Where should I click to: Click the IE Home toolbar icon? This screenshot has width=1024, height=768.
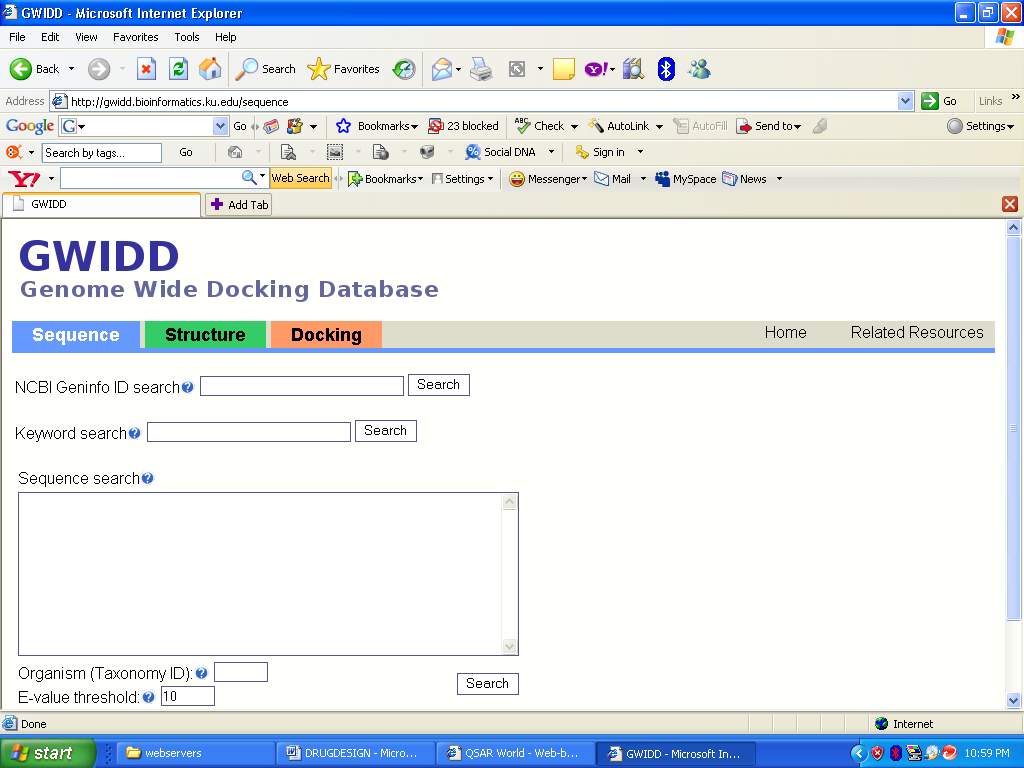(210, 69)
